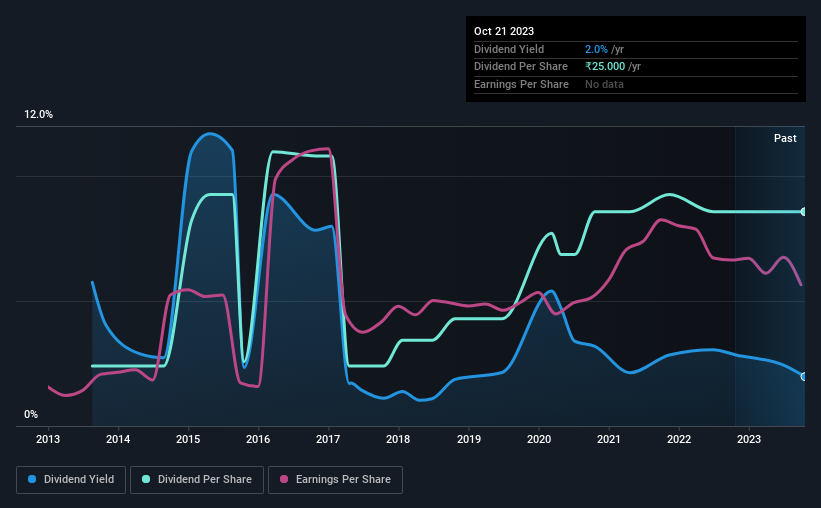Click the 2023 x-axis label
Viewport: 821px width, 508px height.
[x=749, y=439]
